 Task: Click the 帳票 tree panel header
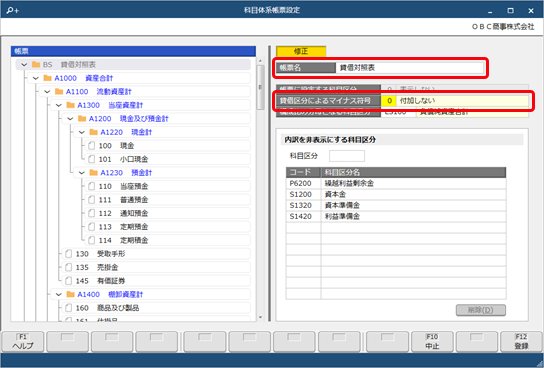point(133,51)
